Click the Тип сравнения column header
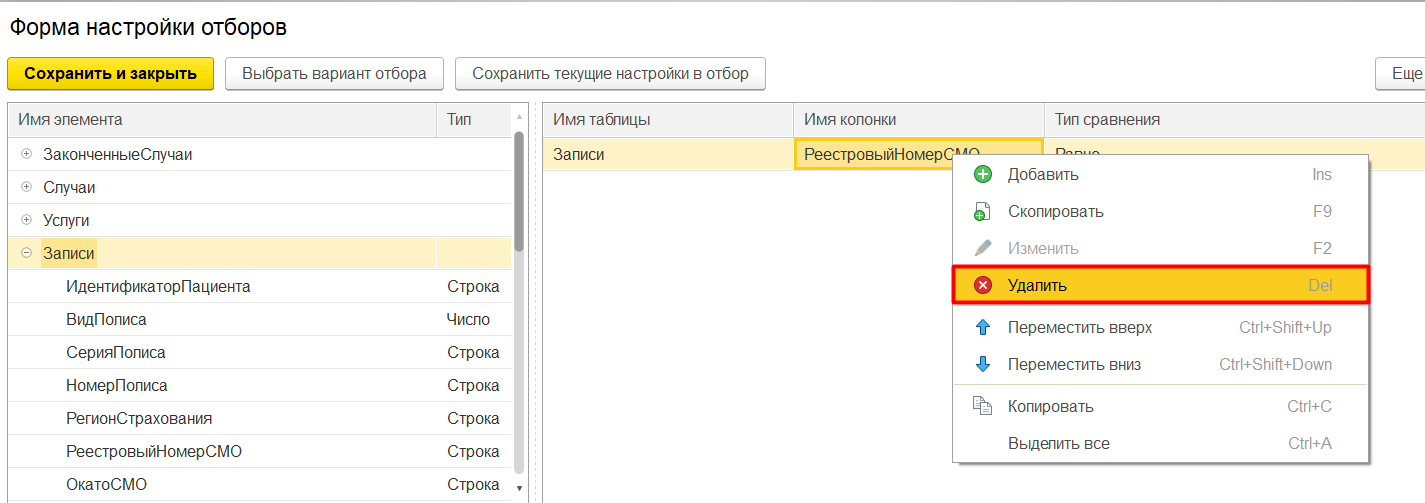 1107,120
